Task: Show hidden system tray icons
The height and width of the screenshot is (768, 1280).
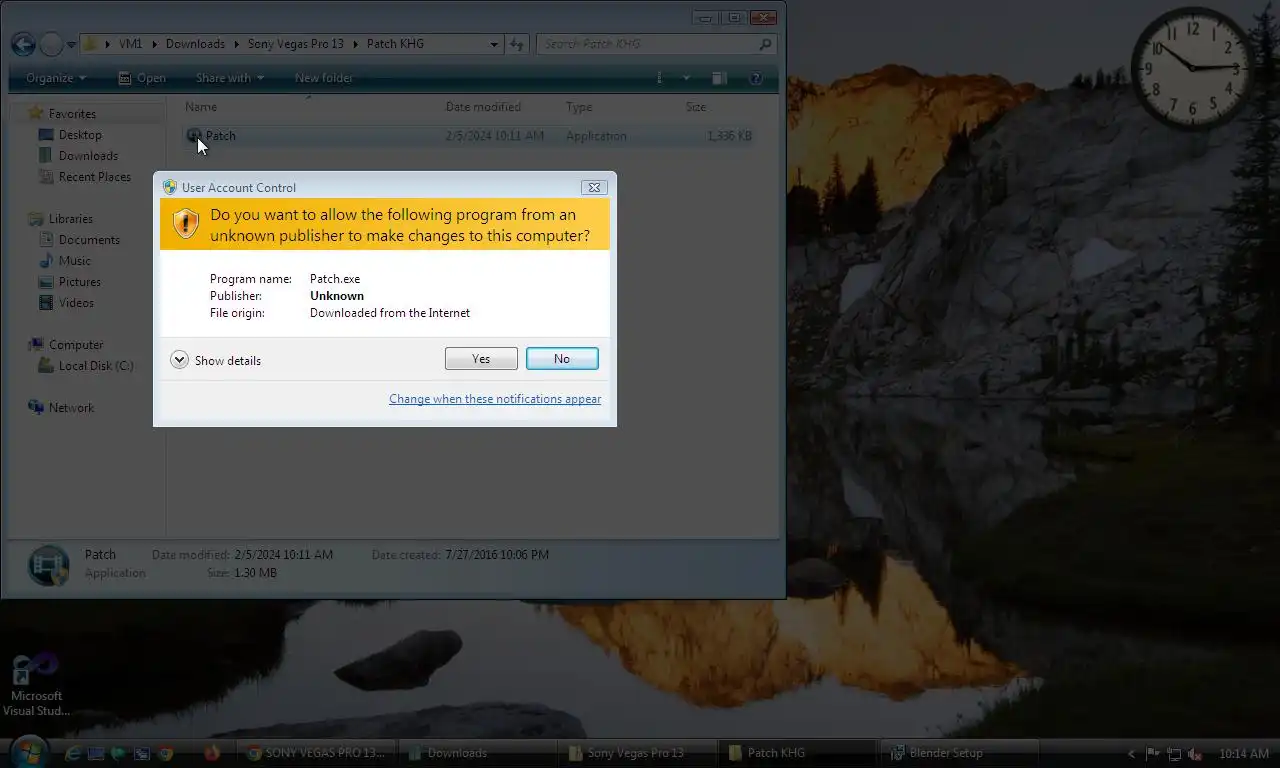Action: pyautogui.click(x=1131, y=754)
